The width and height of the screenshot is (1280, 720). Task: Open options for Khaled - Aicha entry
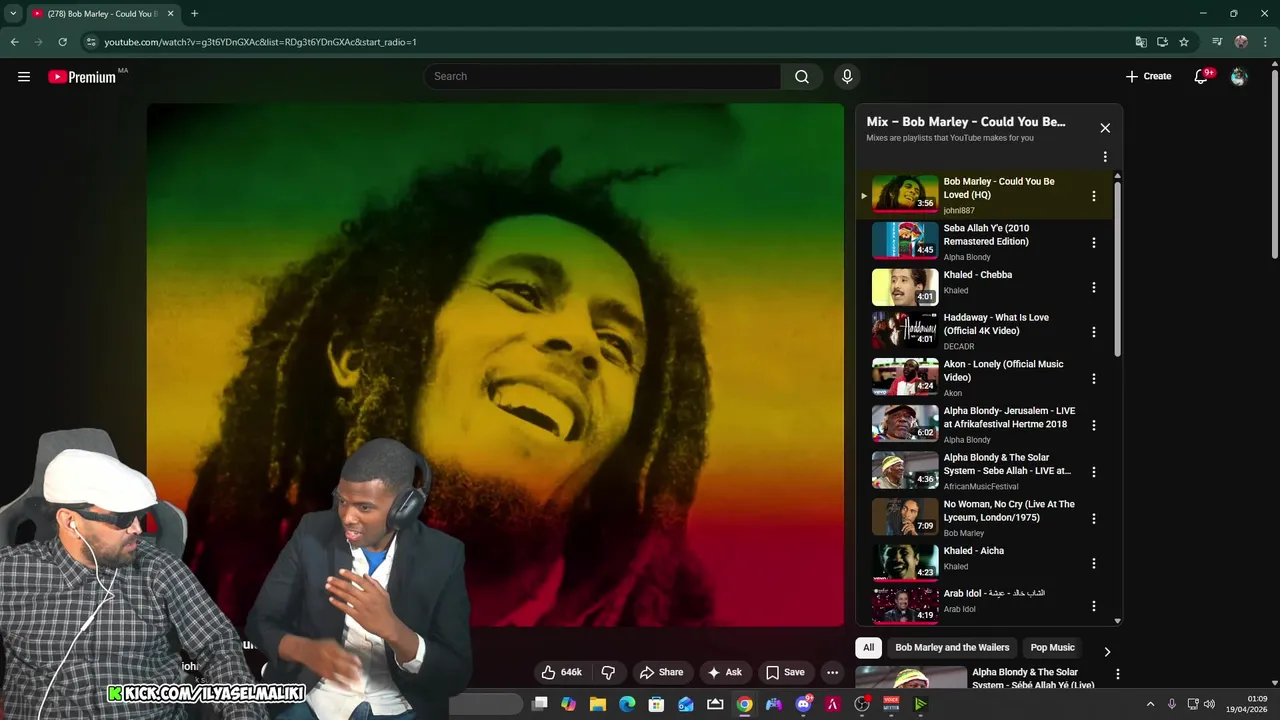[x=1094, y=563]
